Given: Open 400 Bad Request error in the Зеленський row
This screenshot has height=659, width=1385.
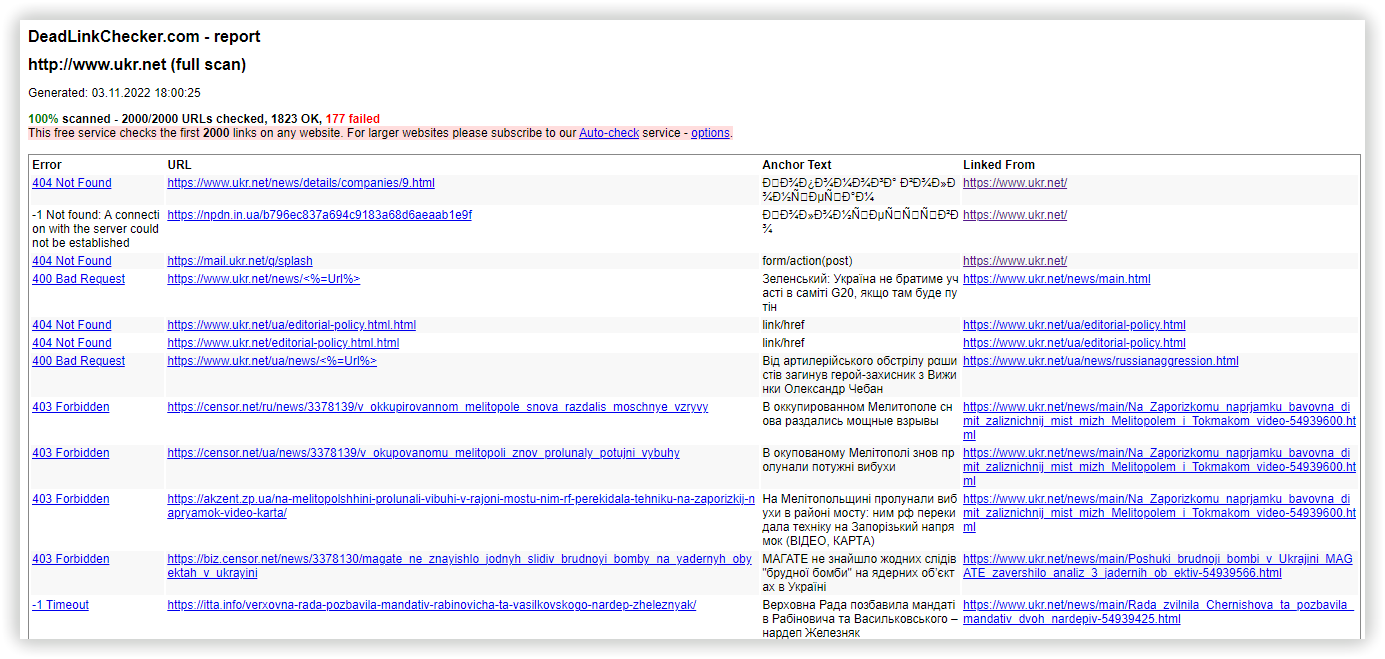Looking at the screenshot, I should [x=79, y=279].
